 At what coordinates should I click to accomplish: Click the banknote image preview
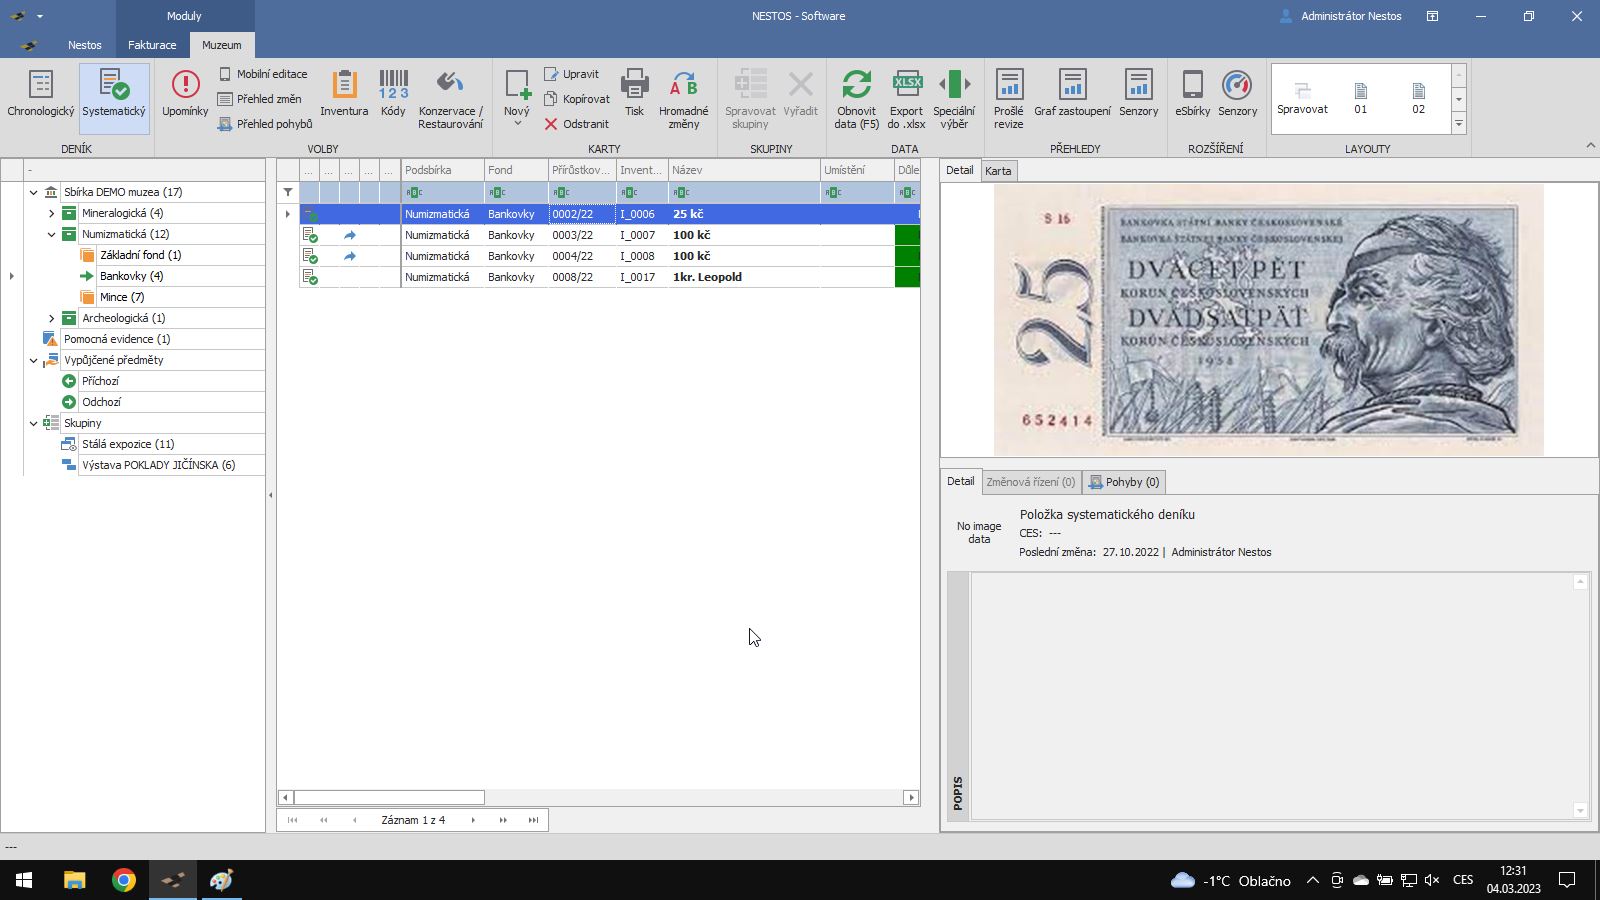coord(1268,320)
